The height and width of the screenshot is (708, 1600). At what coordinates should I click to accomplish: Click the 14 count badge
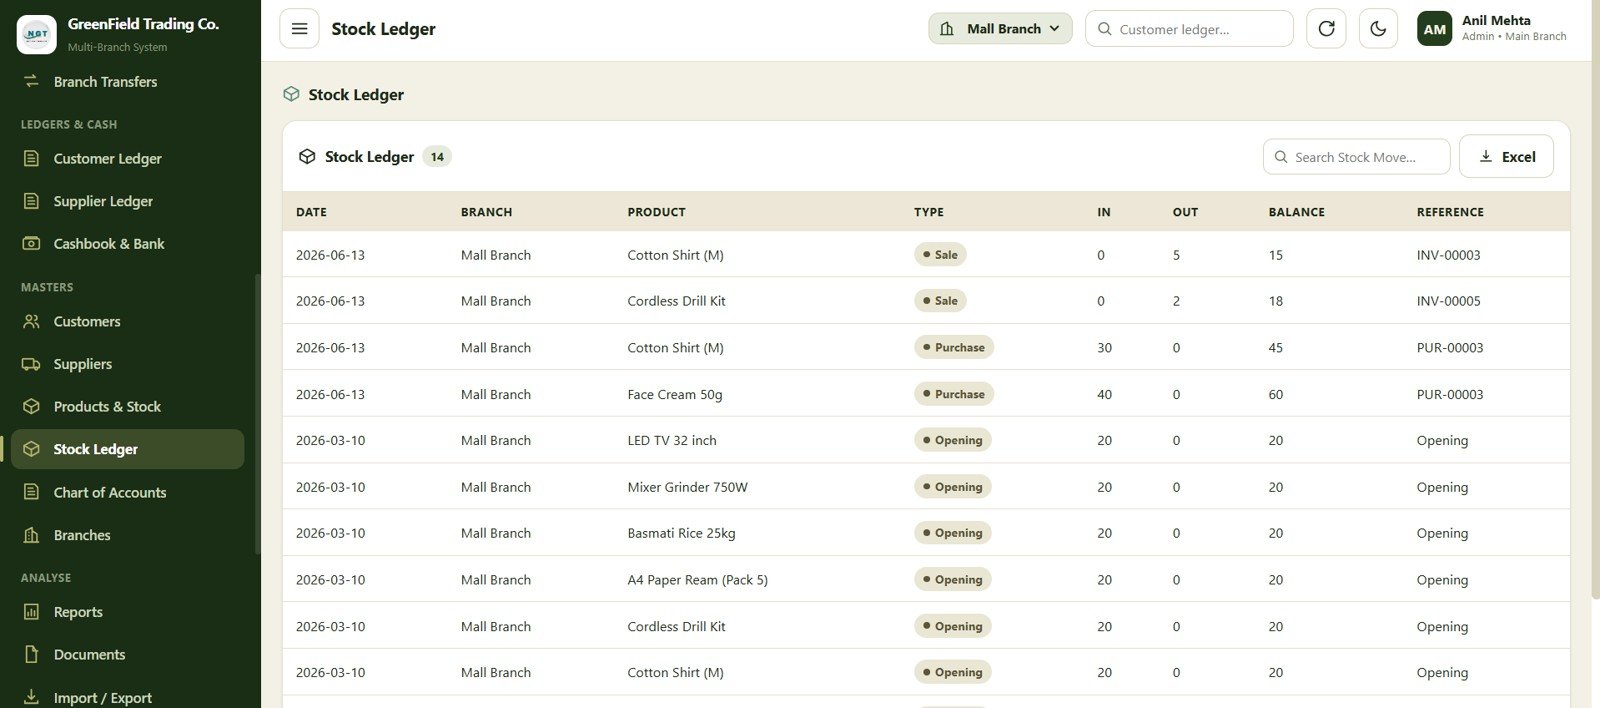click(x=437, y=157)
